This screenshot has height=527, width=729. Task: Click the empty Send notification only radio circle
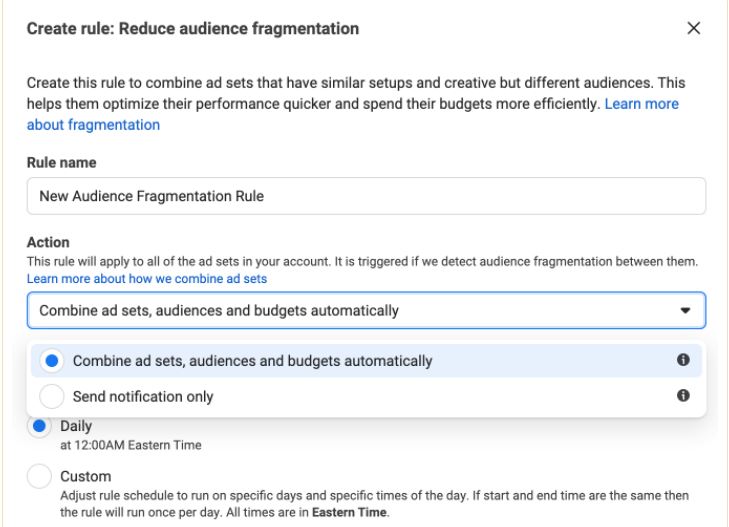coord(52,397)
